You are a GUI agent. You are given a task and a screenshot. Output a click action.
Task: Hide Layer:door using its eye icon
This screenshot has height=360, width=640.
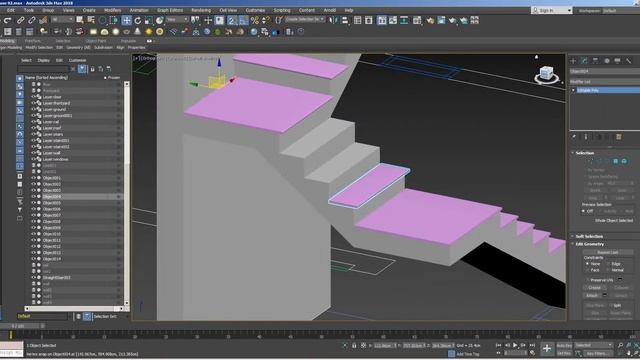pos(33,97)
